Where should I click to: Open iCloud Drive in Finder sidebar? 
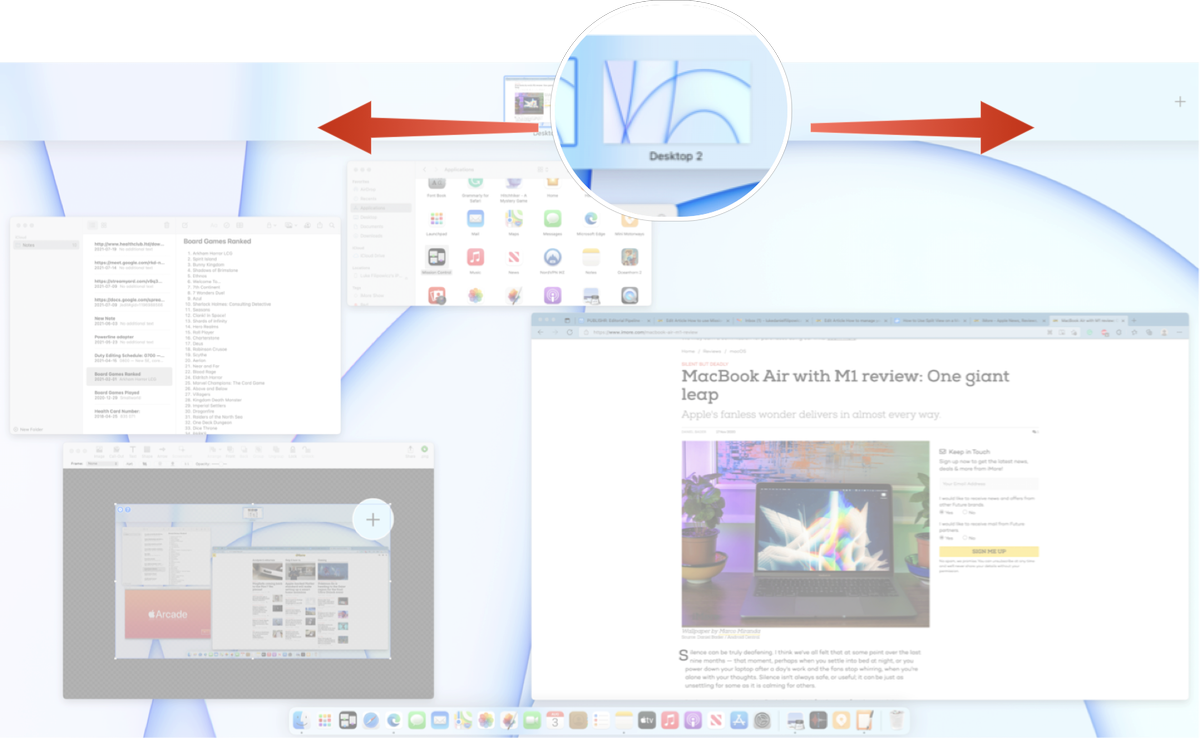click(375, 256)
